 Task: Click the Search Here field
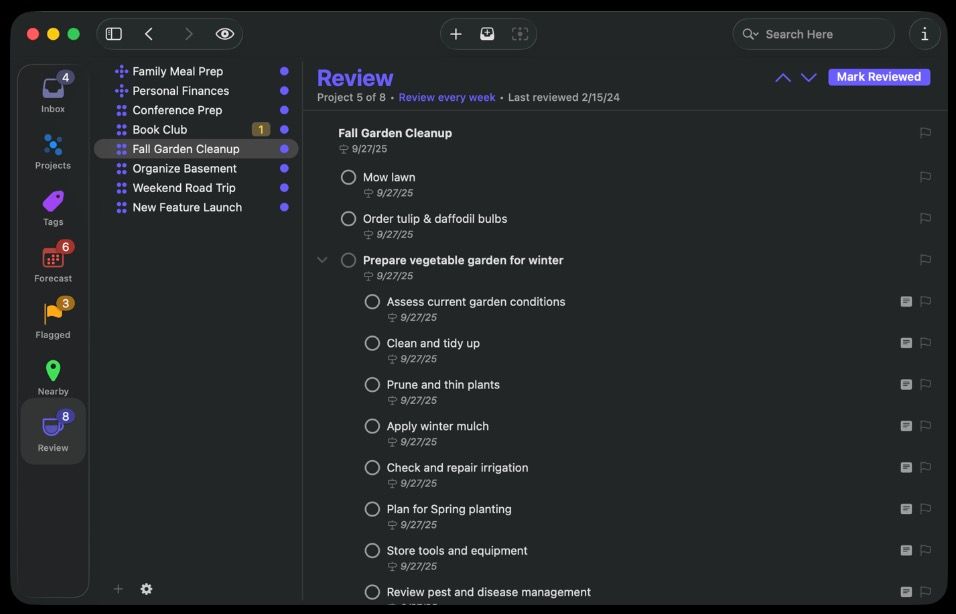[813, 34]
